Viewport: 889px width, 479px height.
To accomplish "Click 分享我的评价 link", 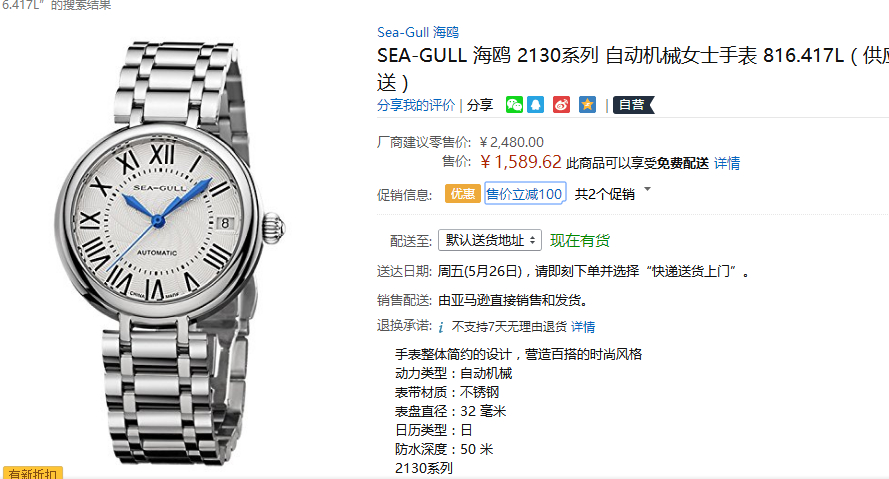I will coord(416,105).
